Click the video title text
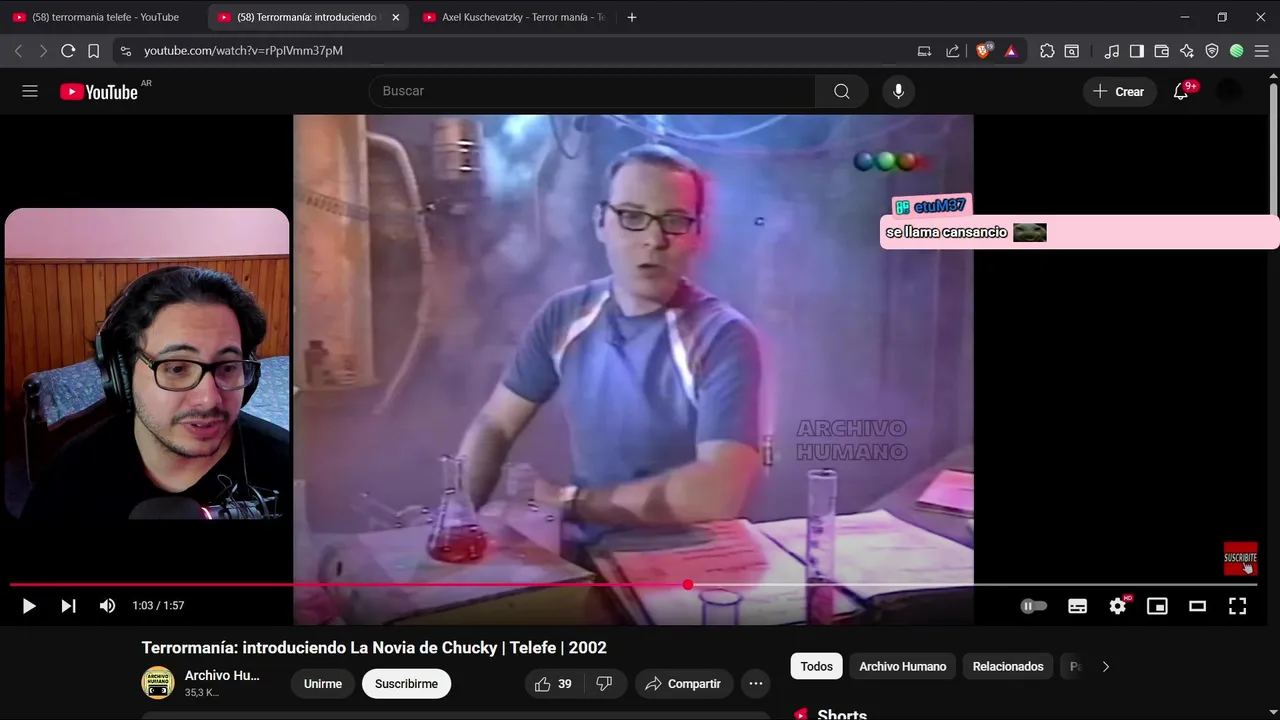This screenshot has height=720, width=1280. (x=374, y=648)
